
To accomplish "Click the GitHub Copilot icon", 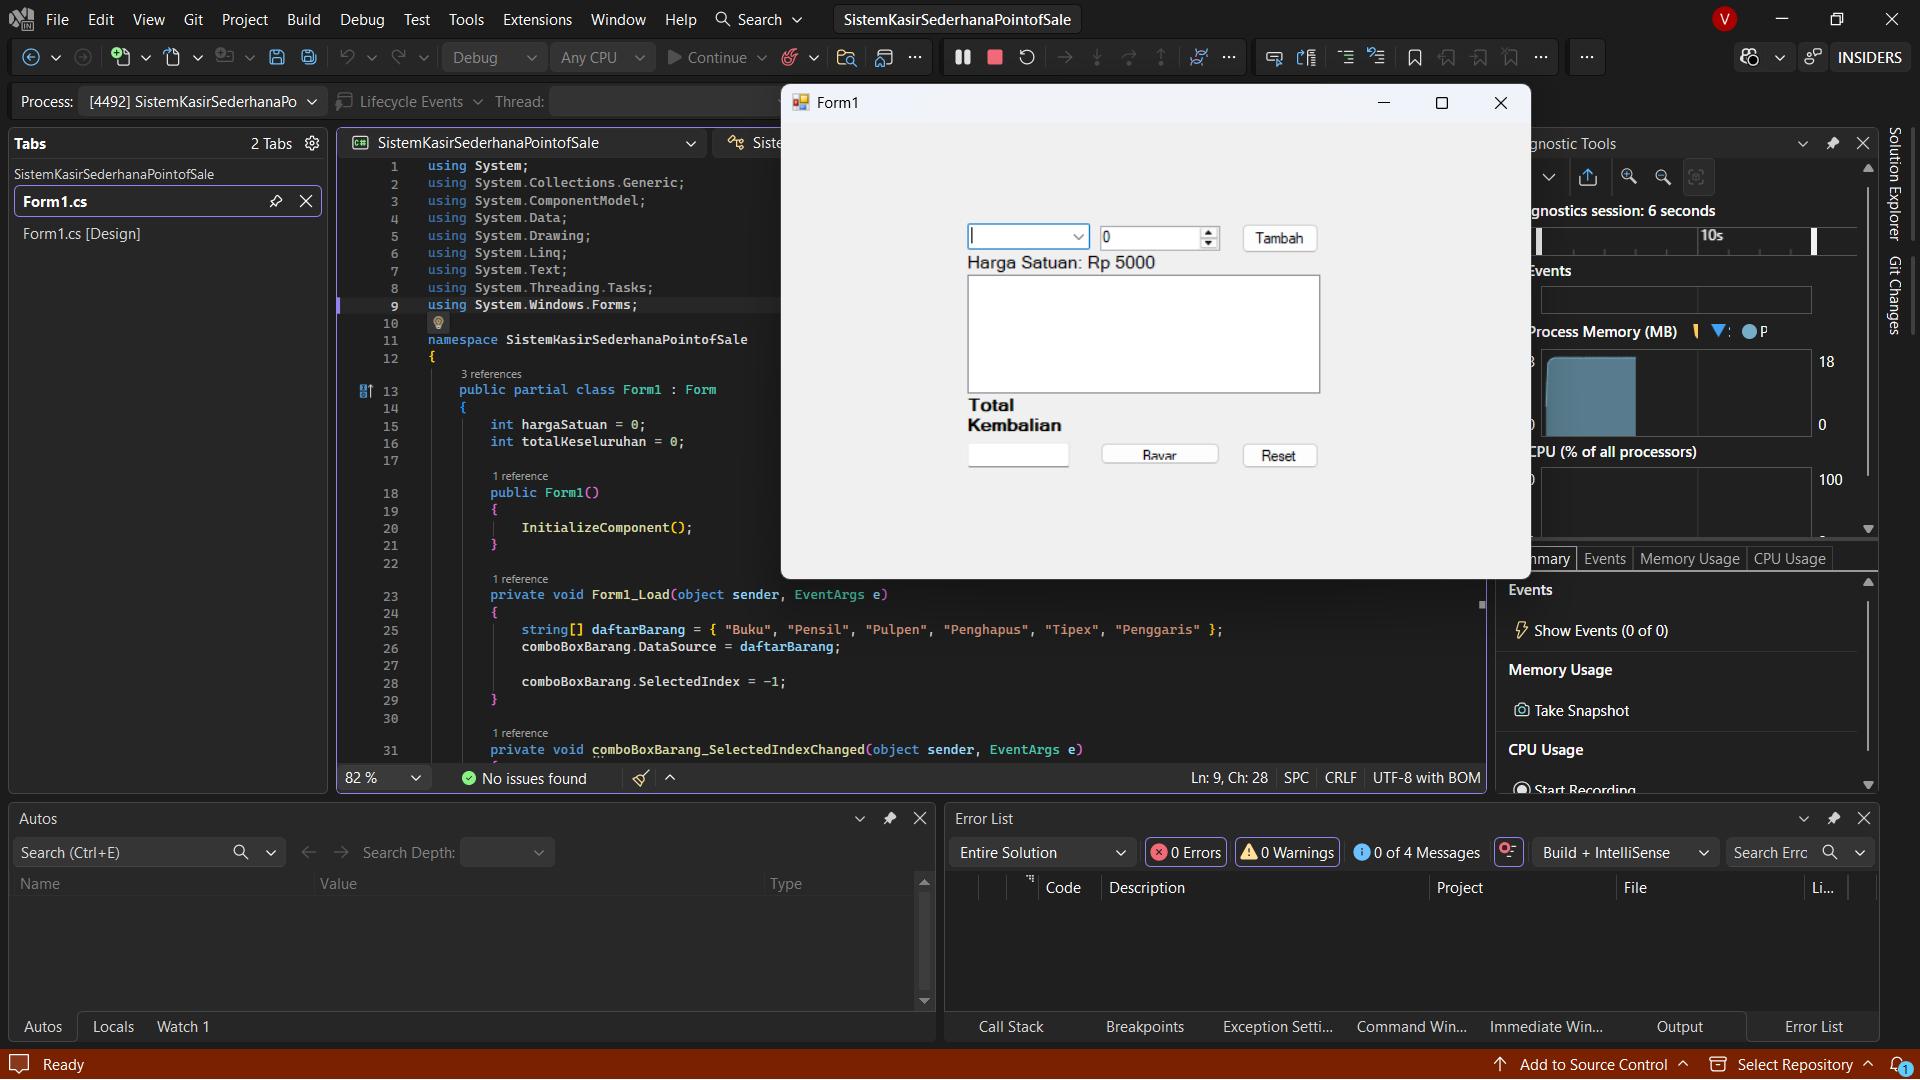I will [x=1749, y=58].
